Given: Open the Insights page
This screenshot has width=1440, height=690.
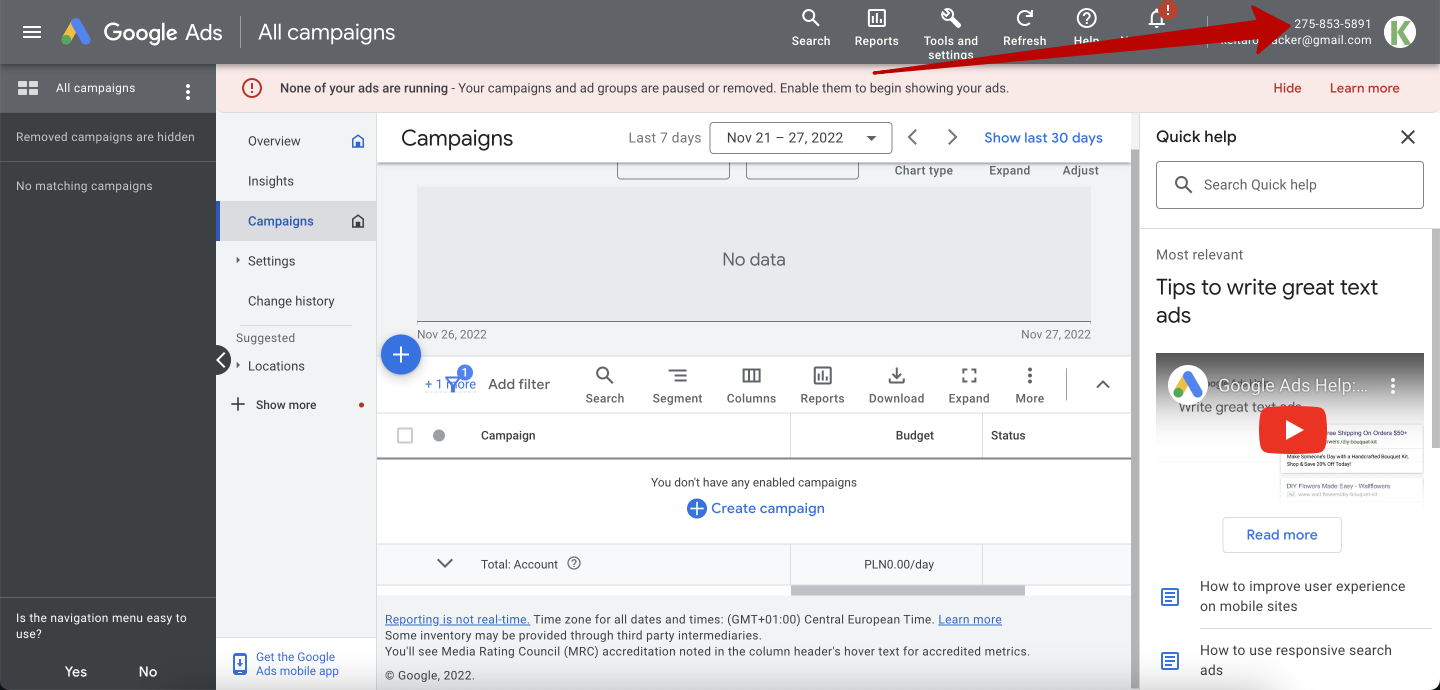Looking at the screenshot, I should [271, 181].
